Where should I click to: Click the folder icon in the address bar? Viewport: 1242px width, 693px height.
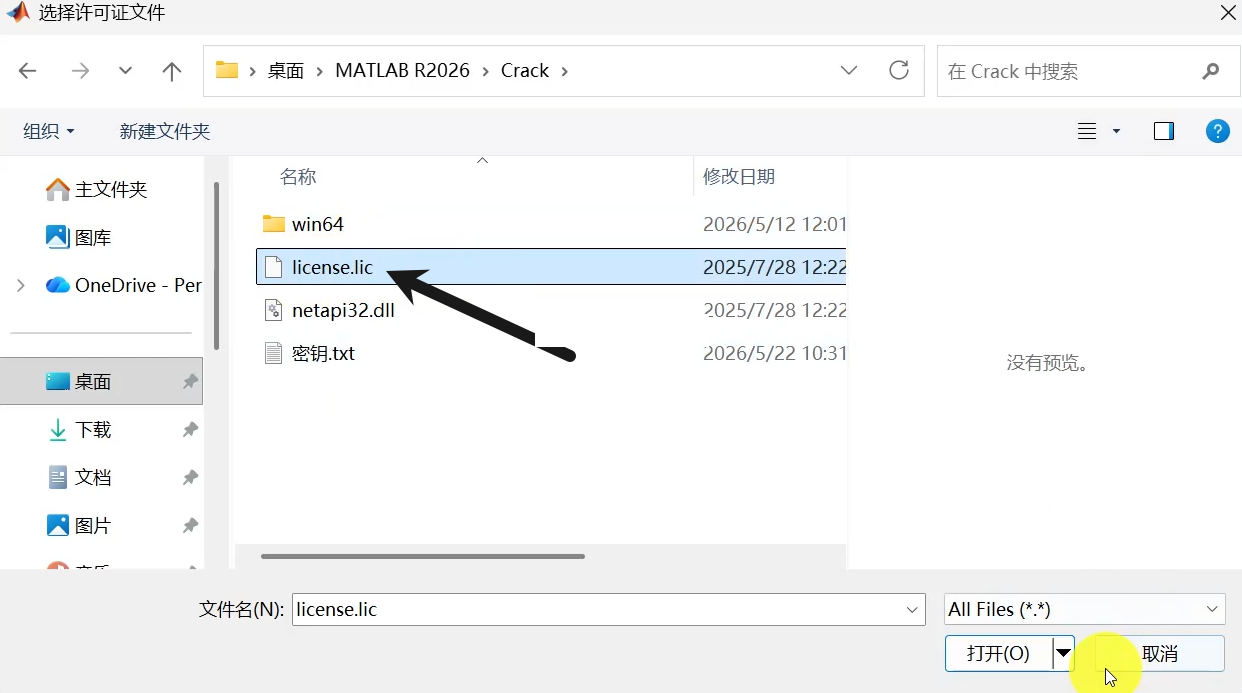pyautogui.click(x=227, y=70)
